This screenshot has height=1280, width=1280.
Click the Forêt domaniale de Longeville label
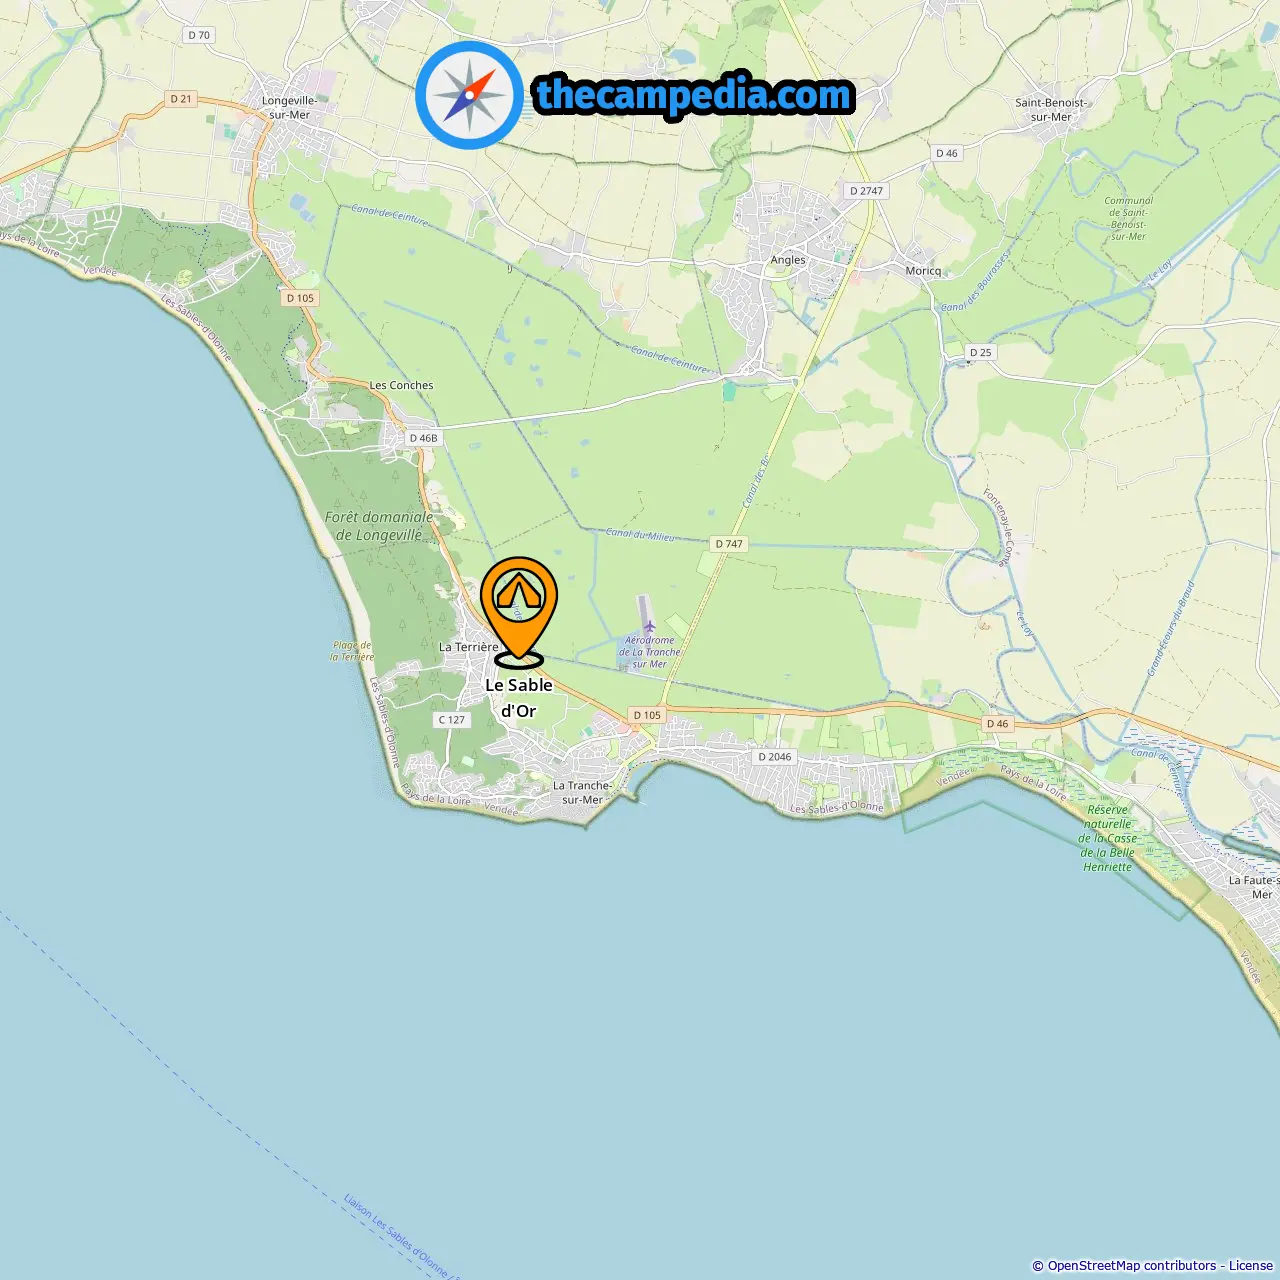click(379, 526)
